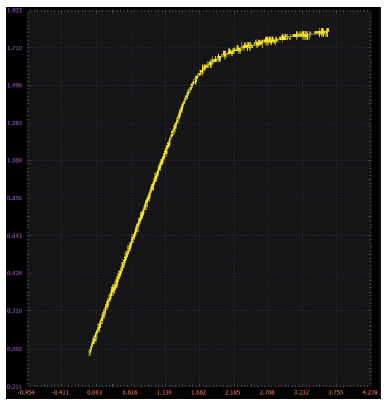Screen dimensions: 385x403
Task: Select the 4.278 x-axis label
Action: pos(370,393)
